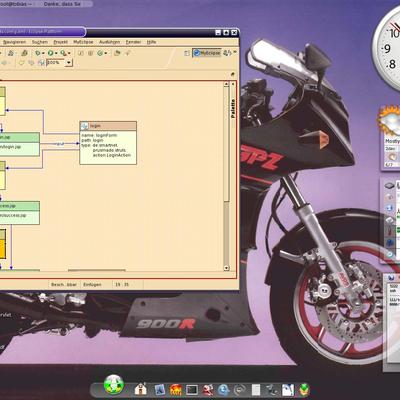The height and width of the screenshot is (400, 400).
Task: Open the MyEclipse menu in the menu bar
Action: click(x=83, y=42)
